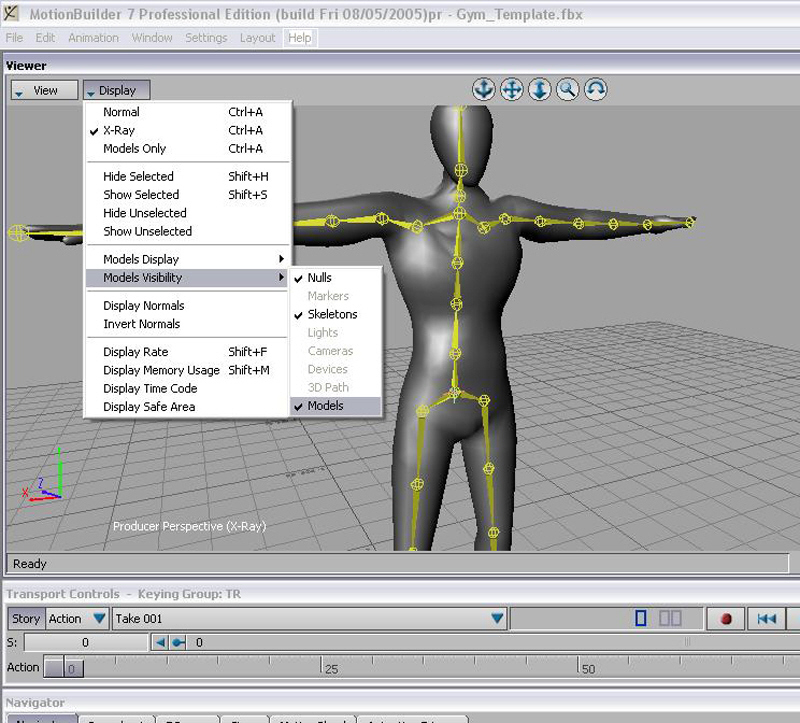Activate the Zoom magnifier tool
The image size is (800, 723).
point(567,89)
